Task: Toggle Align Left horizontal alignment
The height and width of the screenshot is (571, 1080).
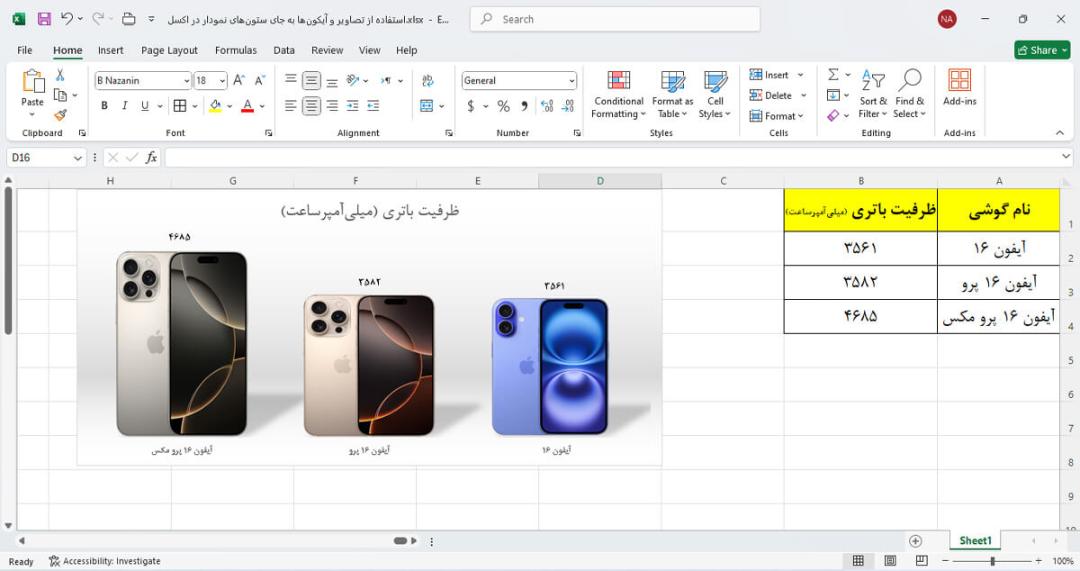Action: tap(291, 105)
